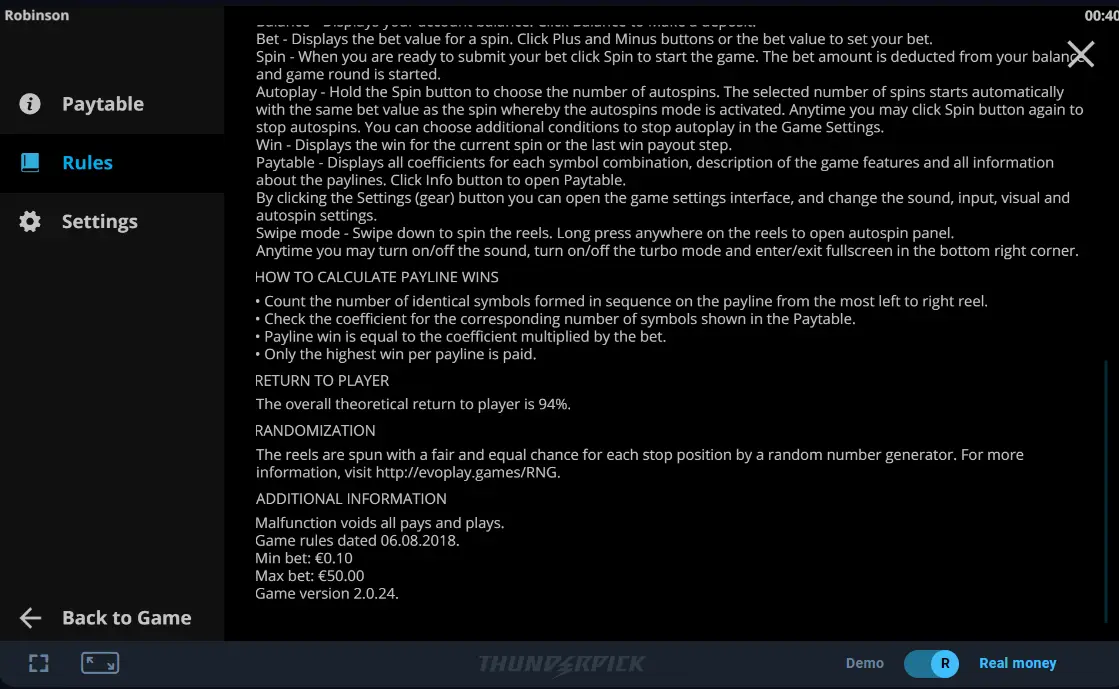Click the resize window arrows icon
The height and width of the screenshot is (689, 1119).
pyautogui.click(x=100, y=663)
